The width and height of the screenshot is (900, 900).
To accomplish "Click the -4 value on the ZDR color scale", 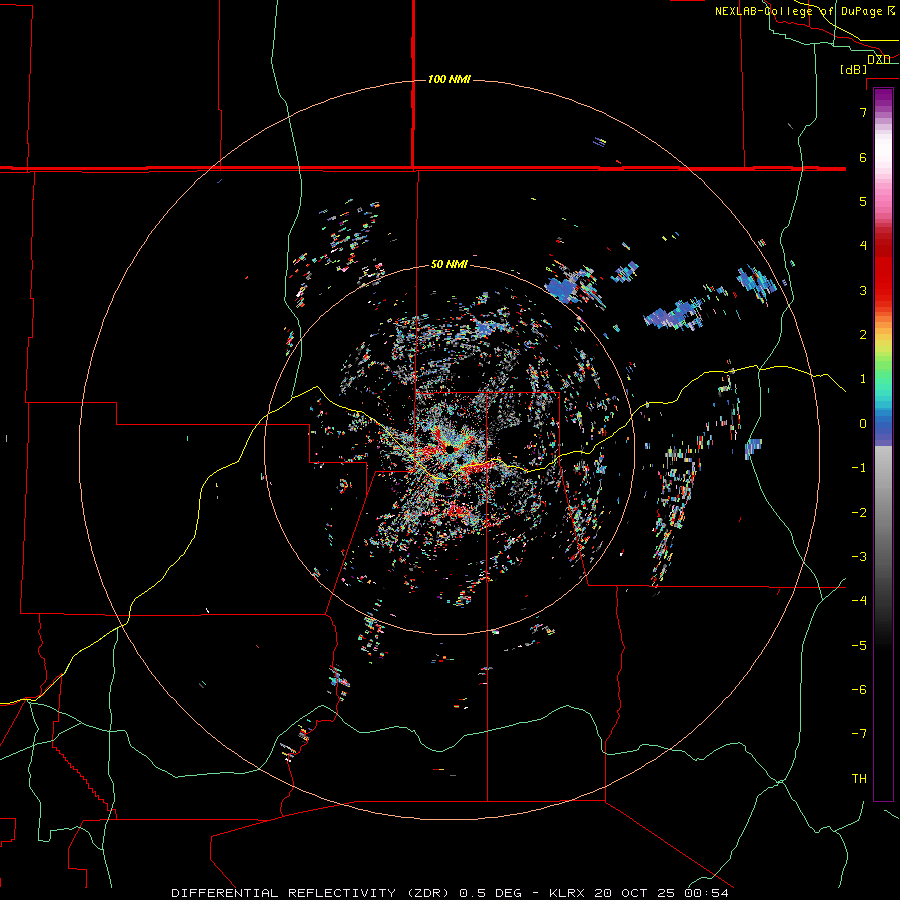I will 859,600.
